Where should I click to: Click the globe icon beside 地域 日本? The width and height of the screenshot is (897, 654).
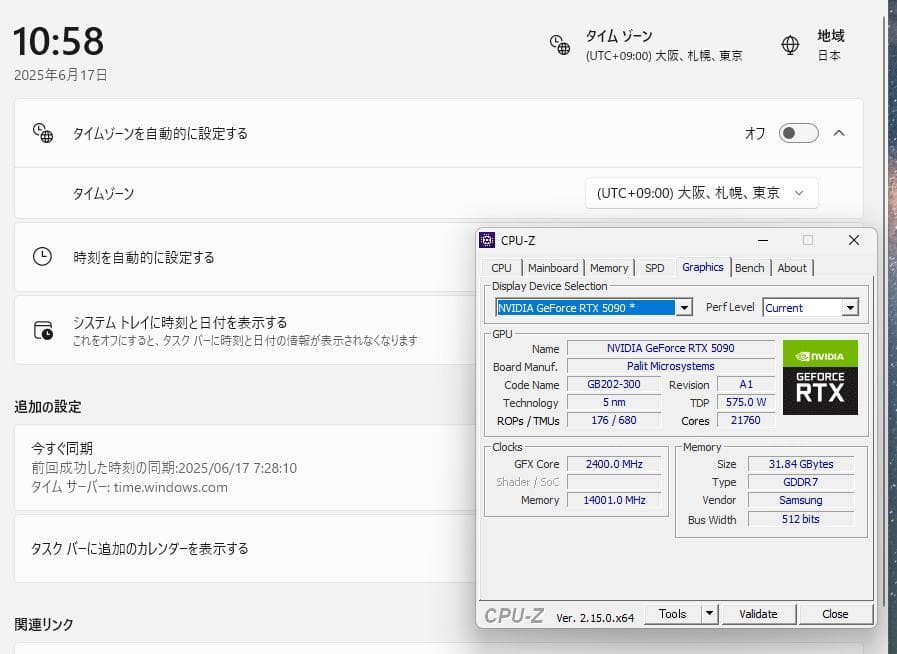click(x=790, y=45)
